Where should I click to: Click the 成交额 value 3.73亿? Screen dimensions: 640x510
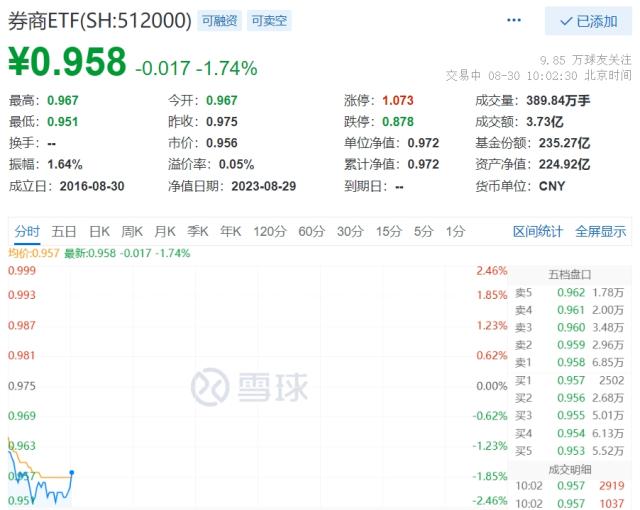(545, 122)
